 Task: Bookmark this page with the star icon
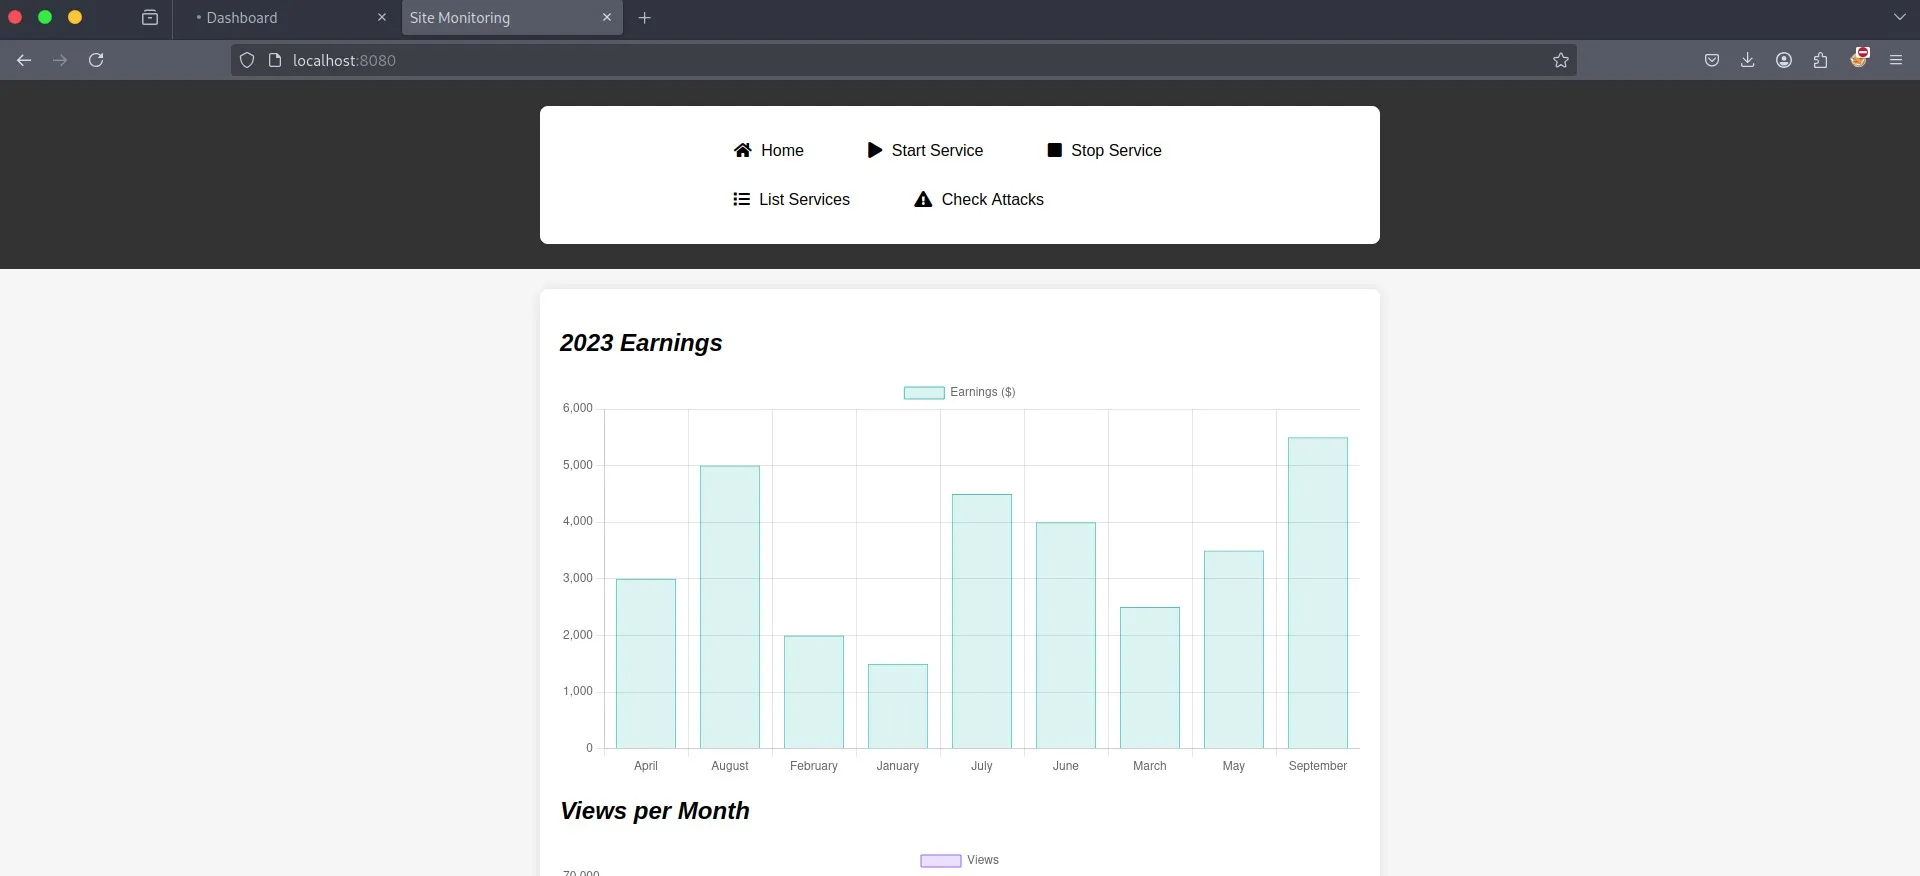coord(1561,60)
